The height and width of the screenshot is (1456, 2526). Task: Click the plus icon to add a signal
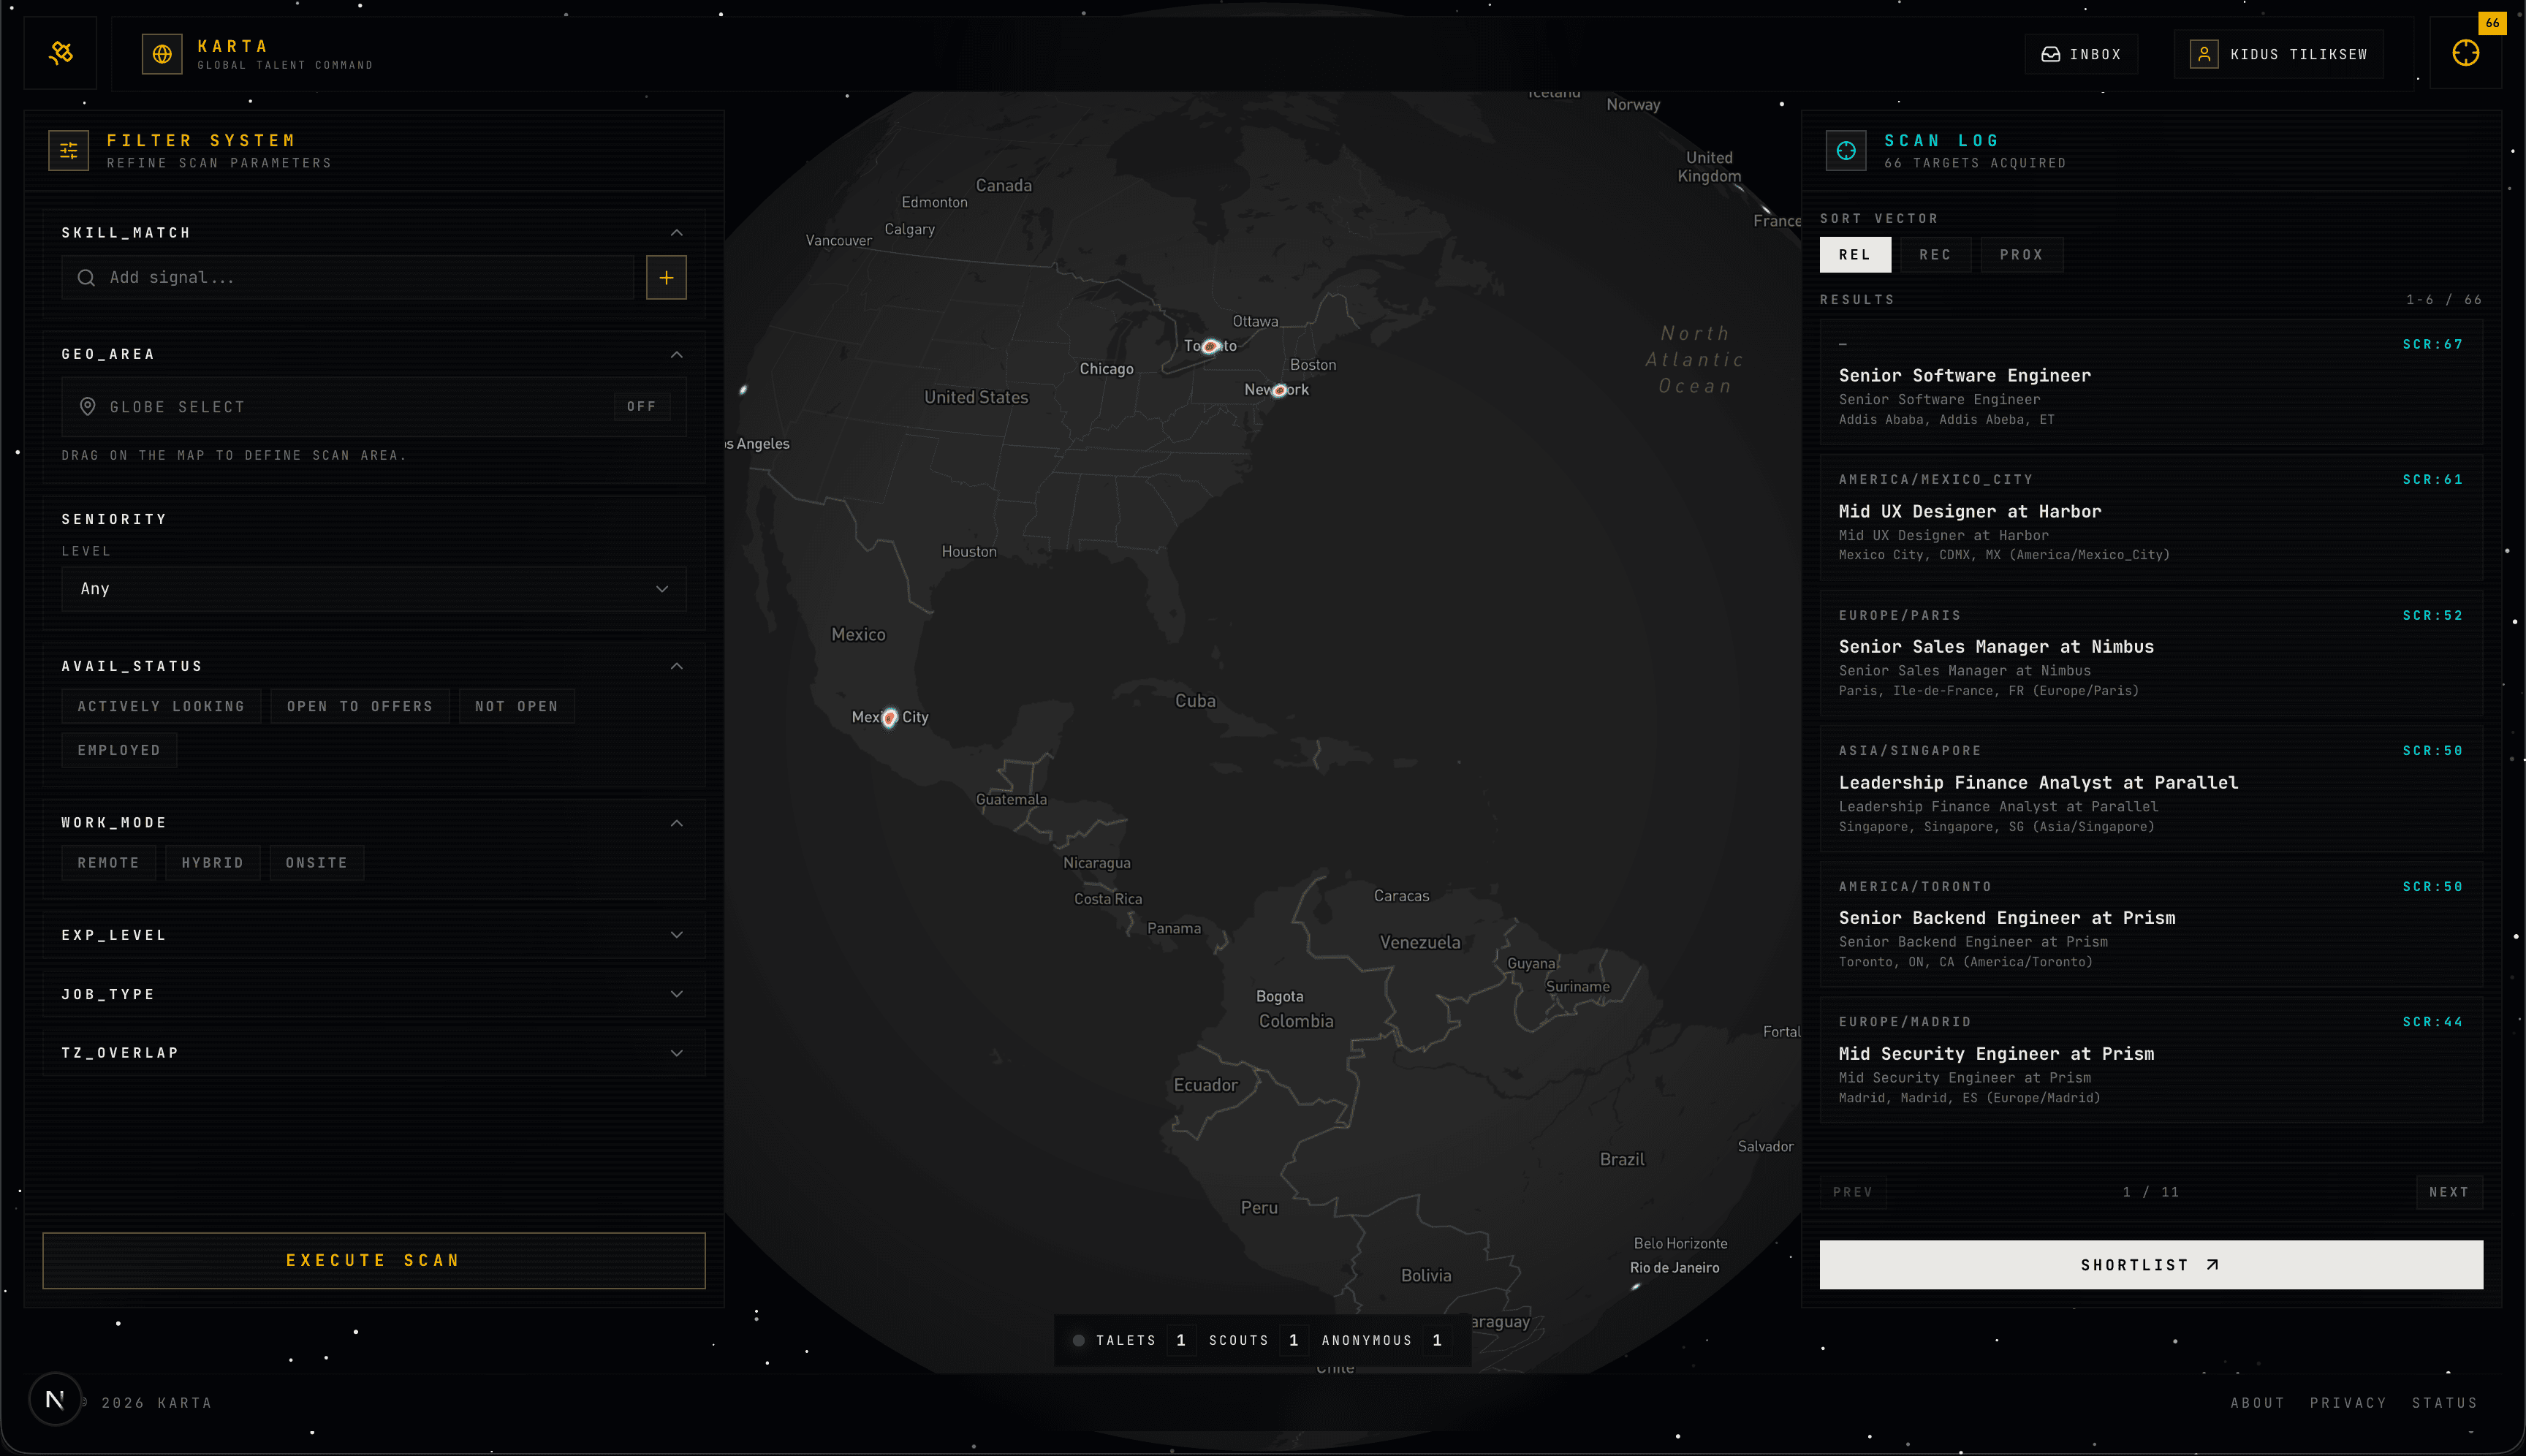click(x=666, y=277)
